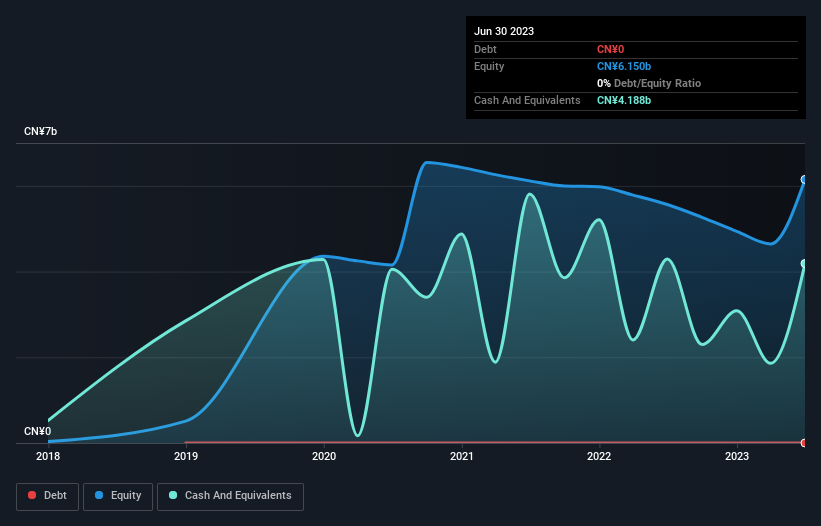Toggle the Equity legend button
Screen dimensions: 821x526
click(x=118, y=496)
